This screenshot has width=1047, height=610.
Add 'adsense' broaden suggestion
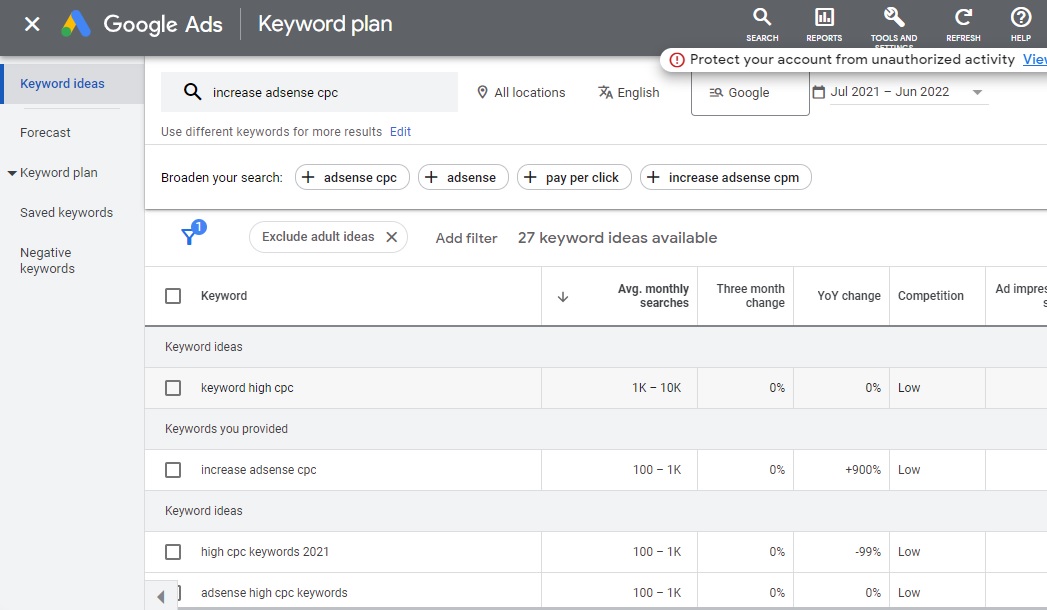[463, 178]
